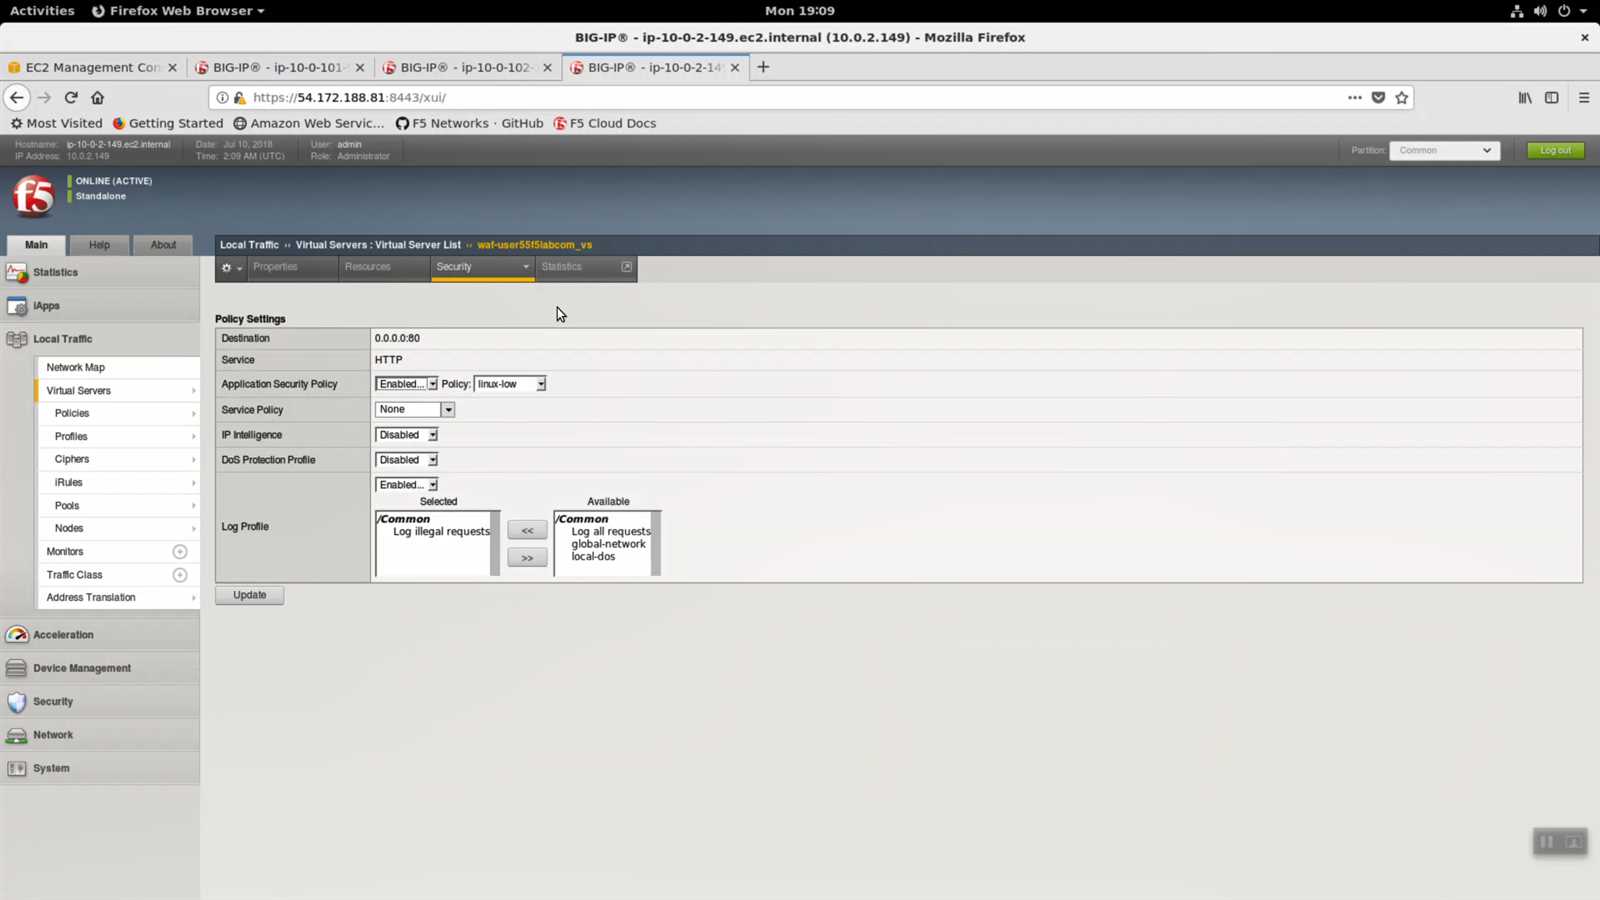Open Policy linux-low dropdown
The height and width of the screenshot is (900, 1600).
click(509, 384)
